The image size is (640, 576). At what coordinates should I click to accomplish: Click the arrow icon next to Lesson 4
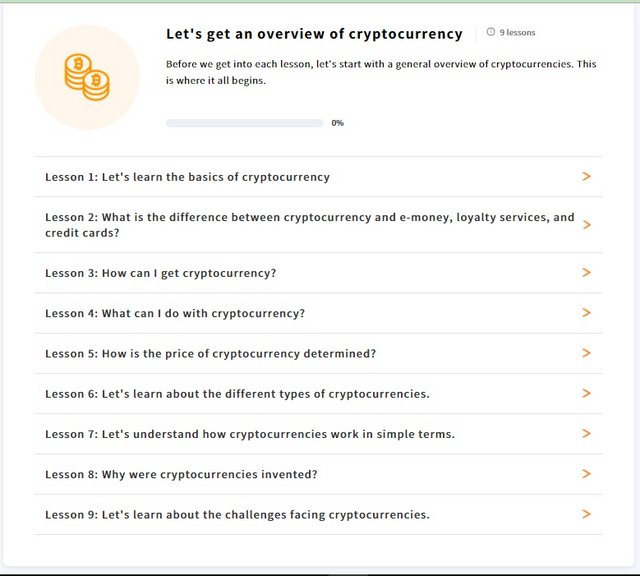[x=586, y=313]
